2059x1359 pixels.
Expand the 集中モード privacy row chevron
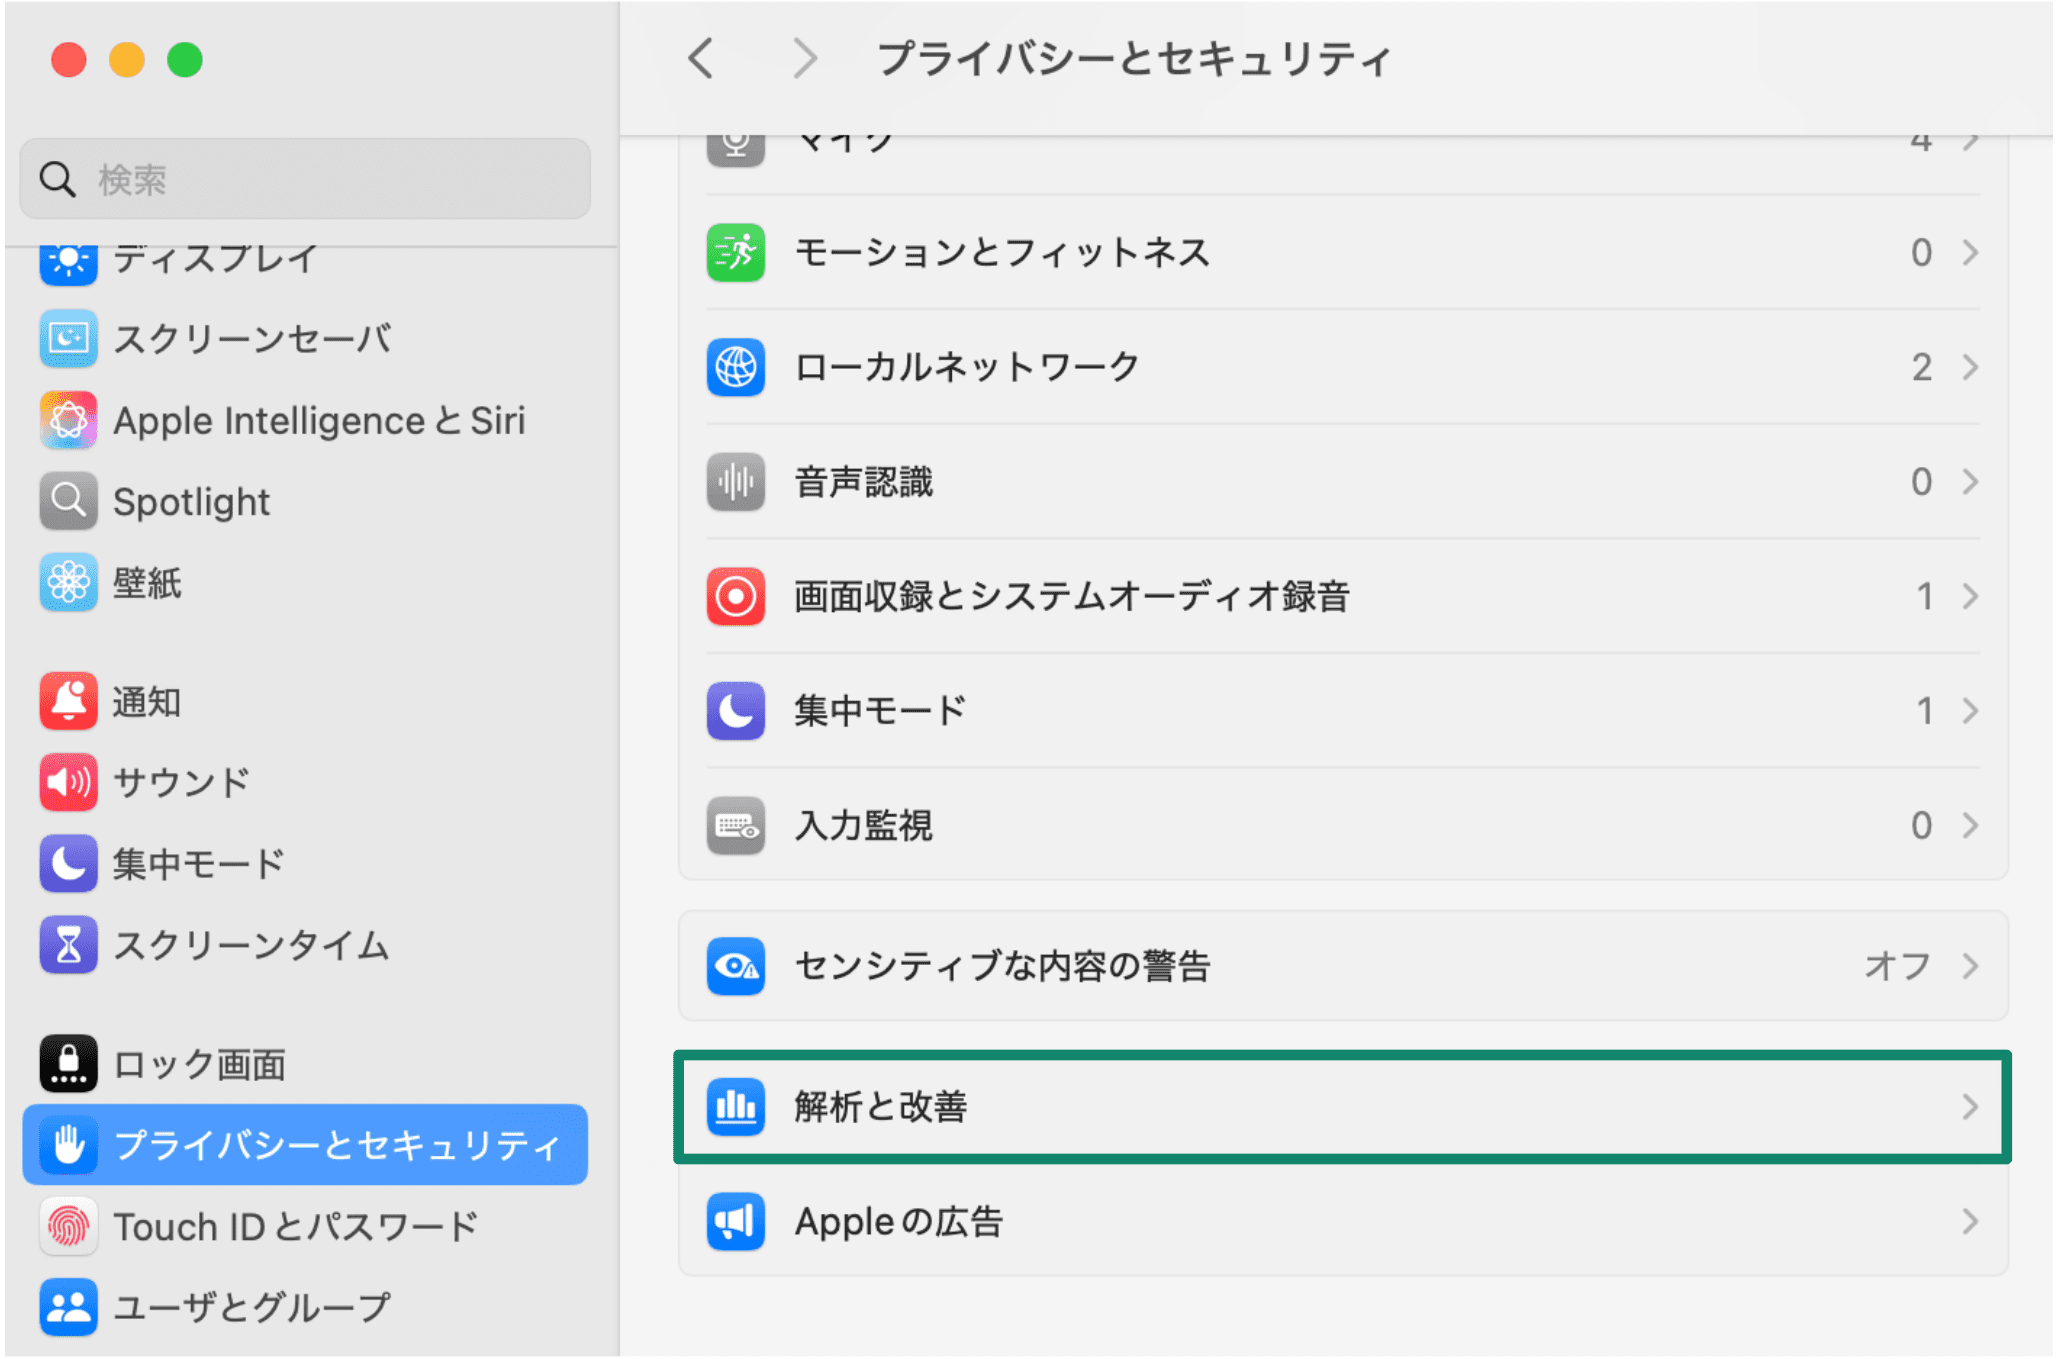pyautogui.click(x=1969, y=710)
